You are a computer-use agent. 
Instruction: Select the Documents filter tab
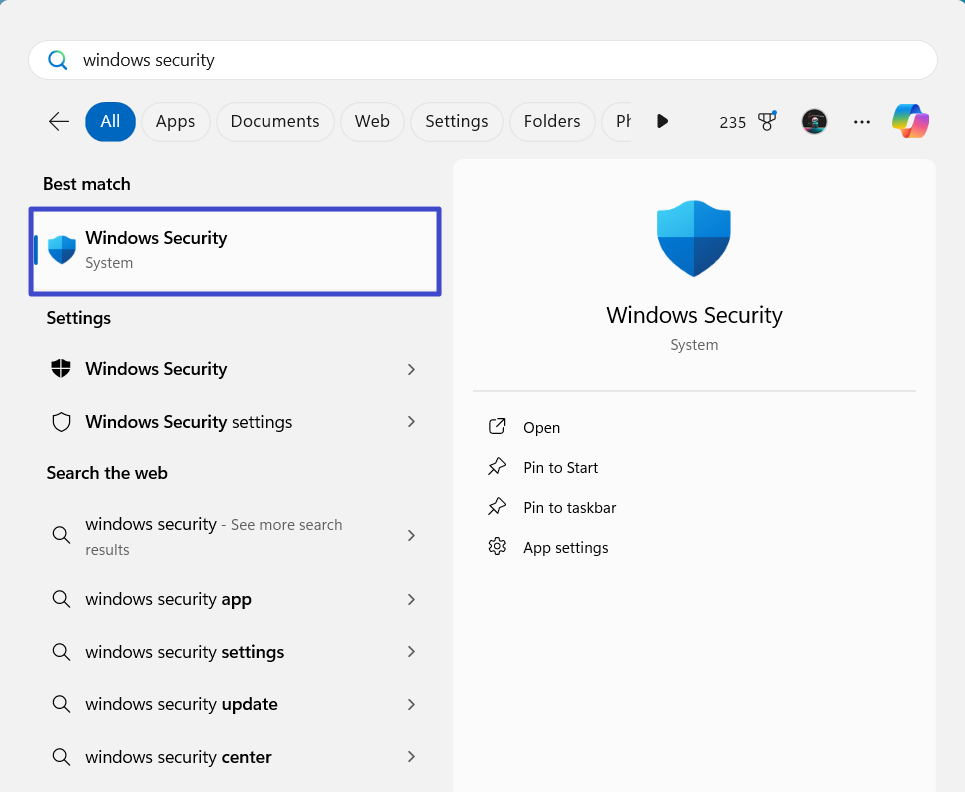click(275, 121)
